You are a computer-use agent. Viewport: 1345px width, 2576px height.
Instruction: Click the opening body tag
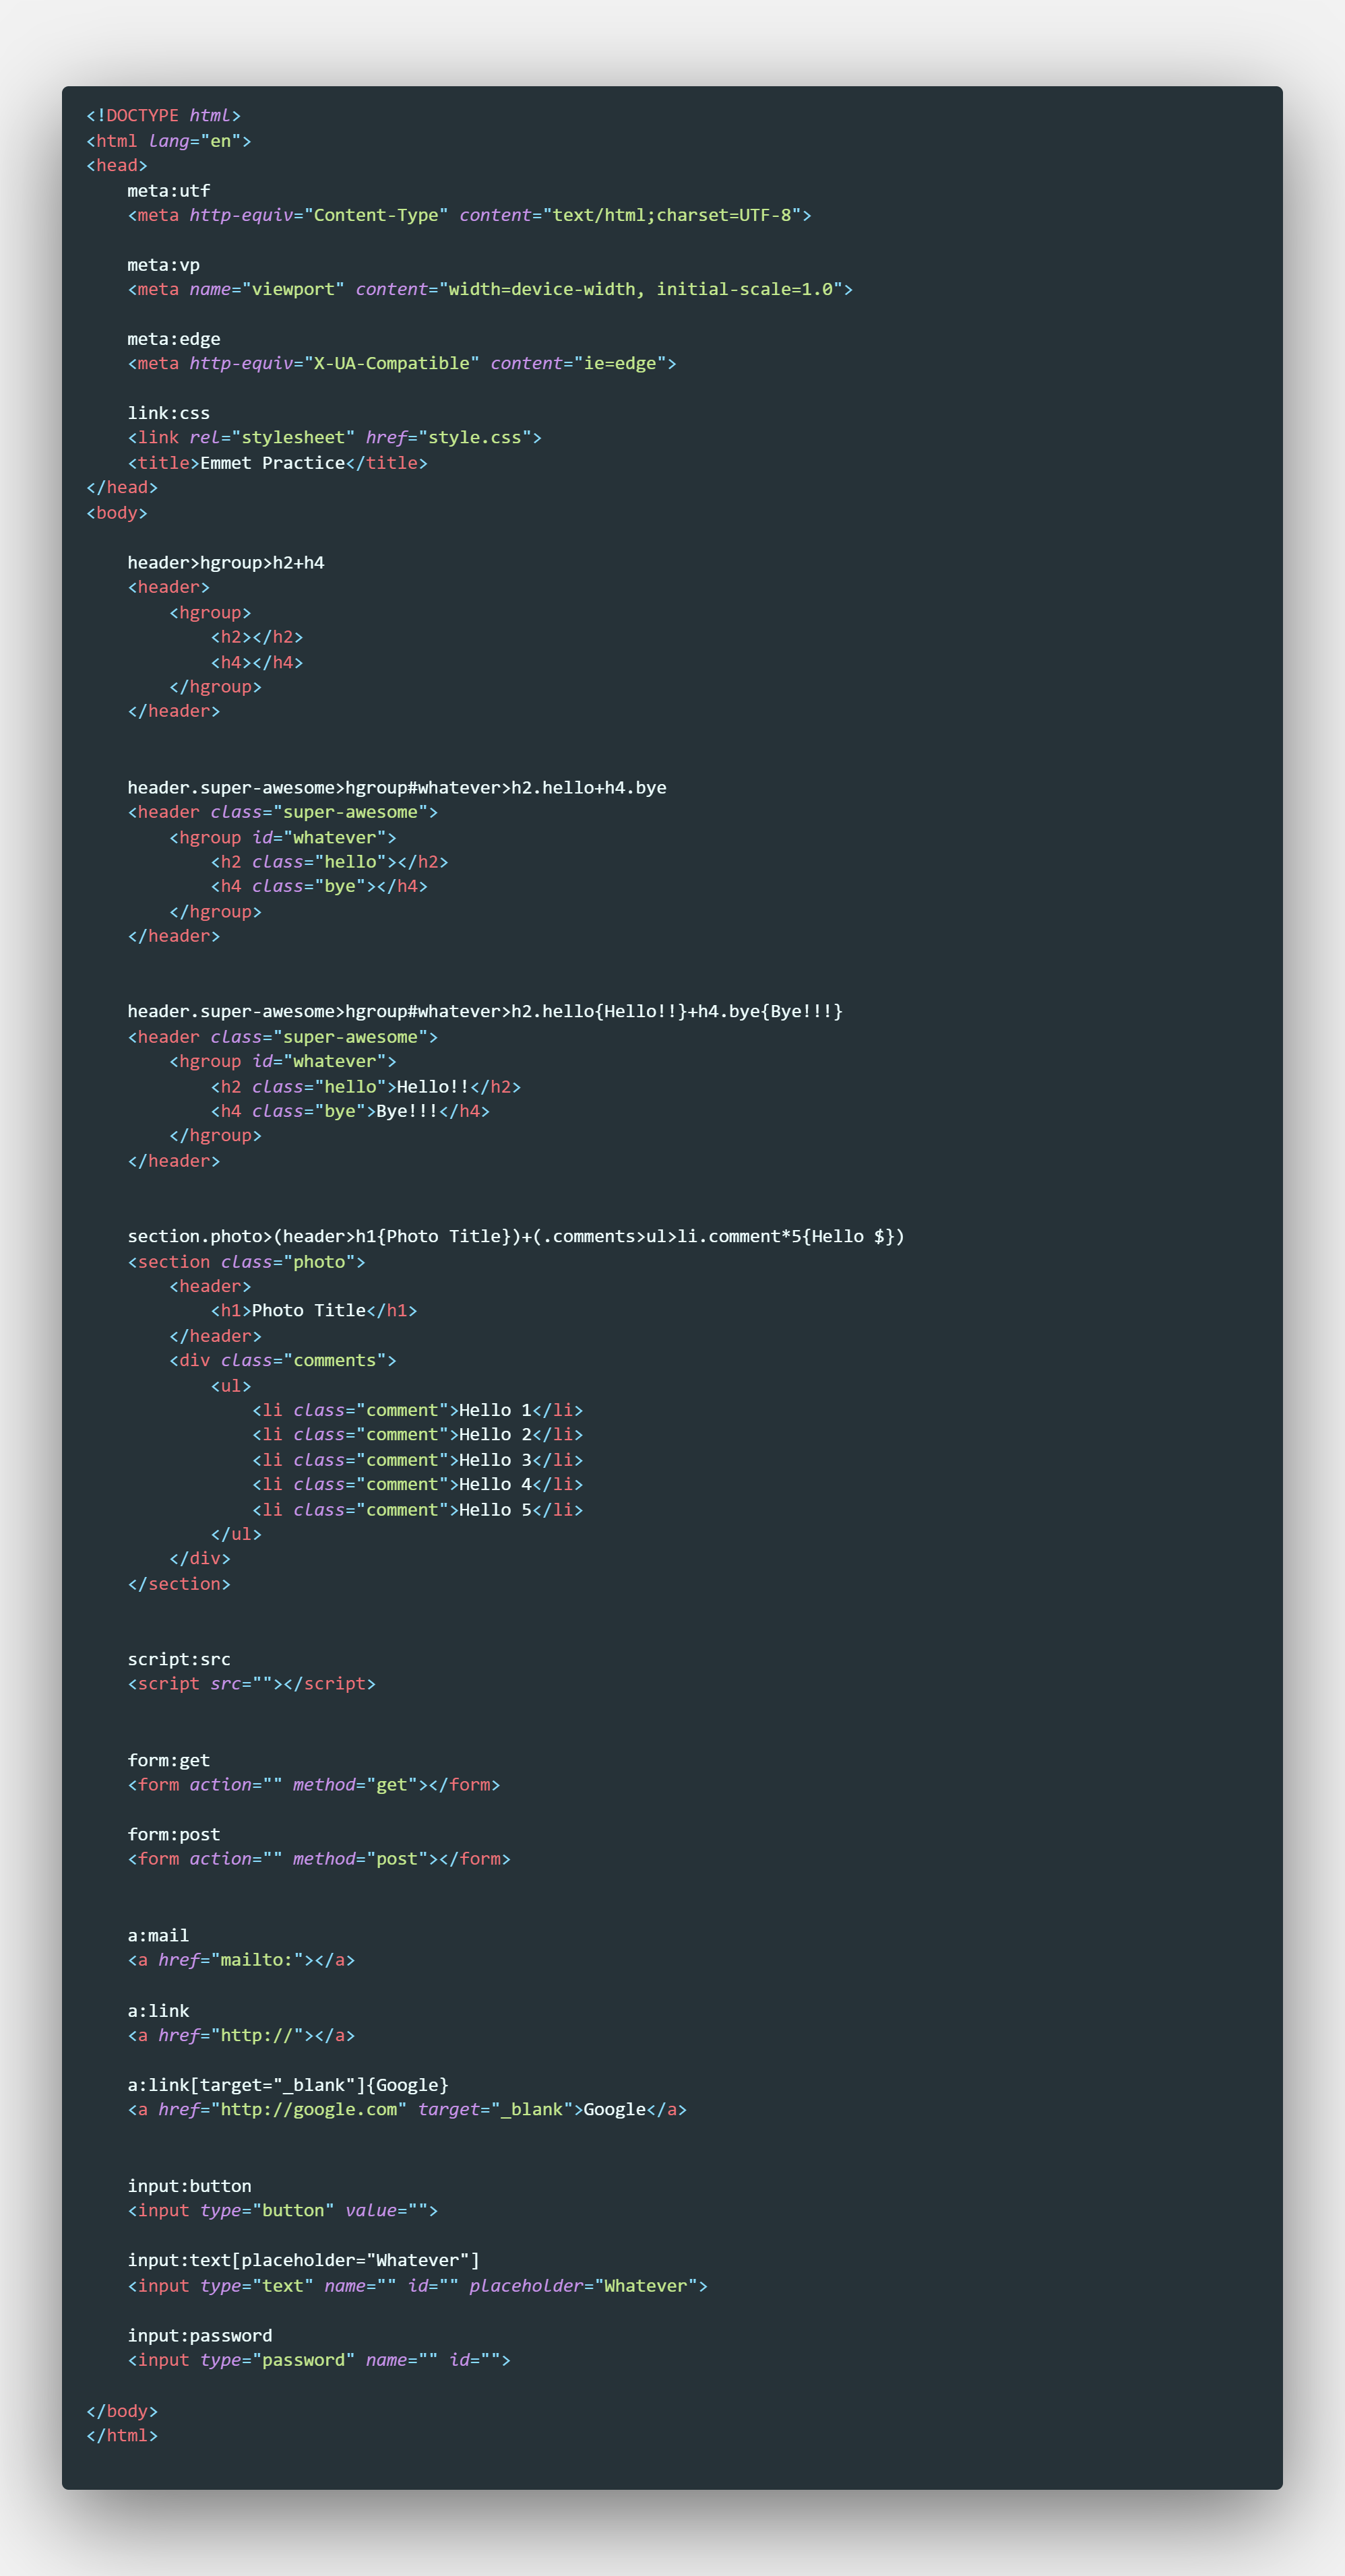click(116, 513)
